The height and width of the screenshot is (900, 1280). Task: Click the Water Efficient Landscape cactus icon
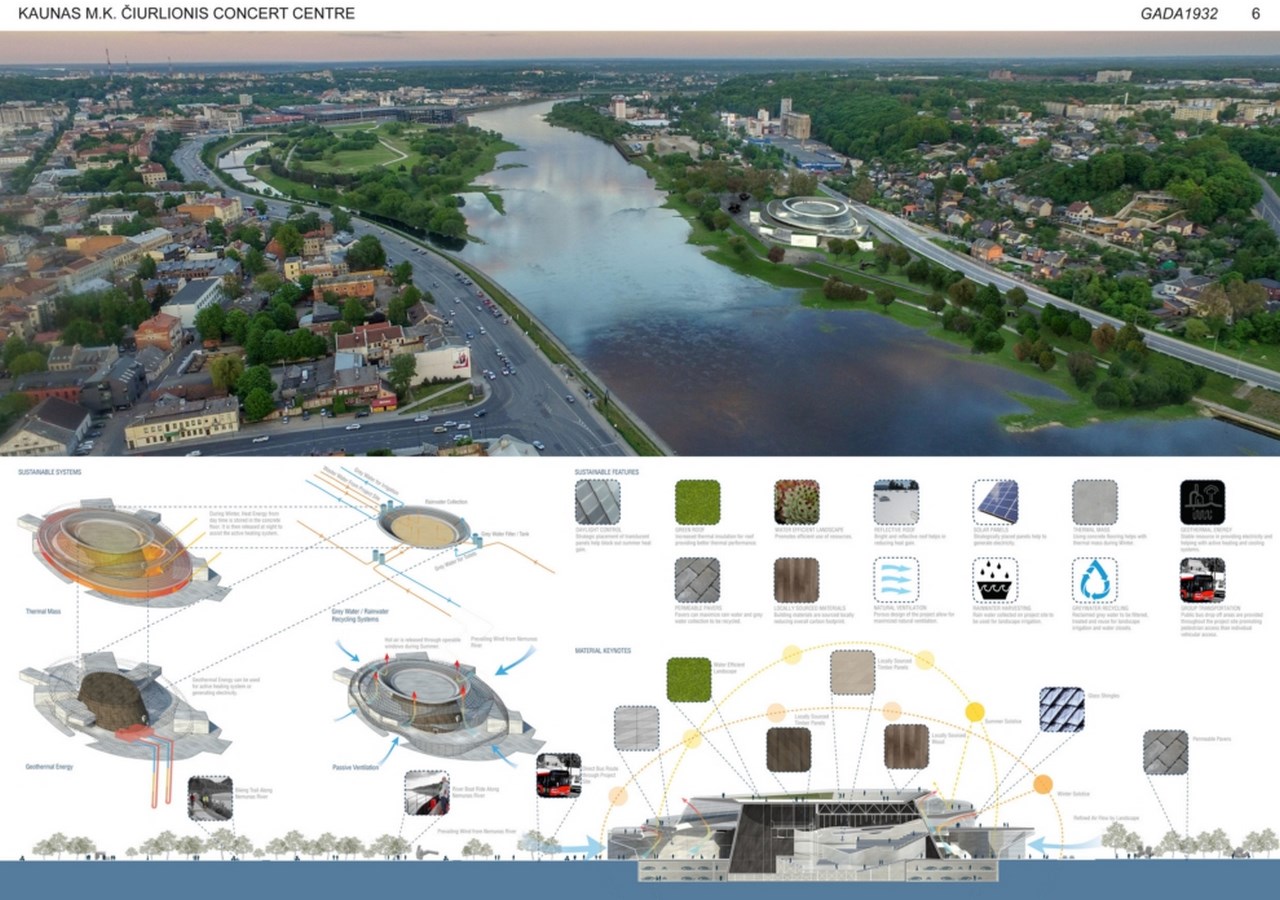(x=796, y=502)
